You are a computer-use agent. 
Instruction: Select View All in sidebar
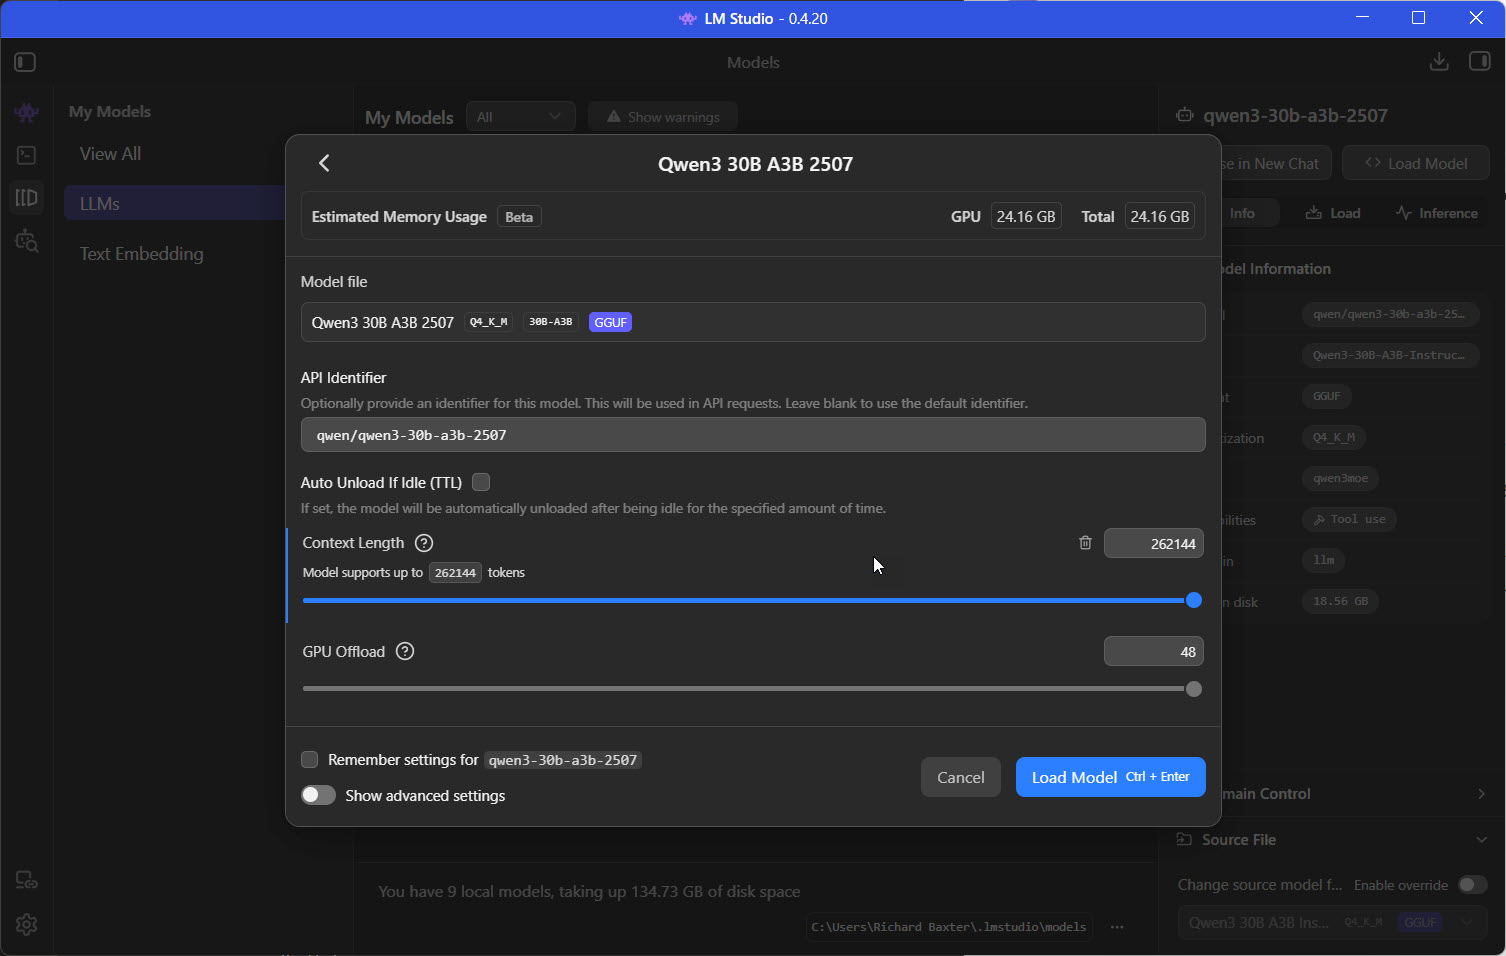point(110,154)
